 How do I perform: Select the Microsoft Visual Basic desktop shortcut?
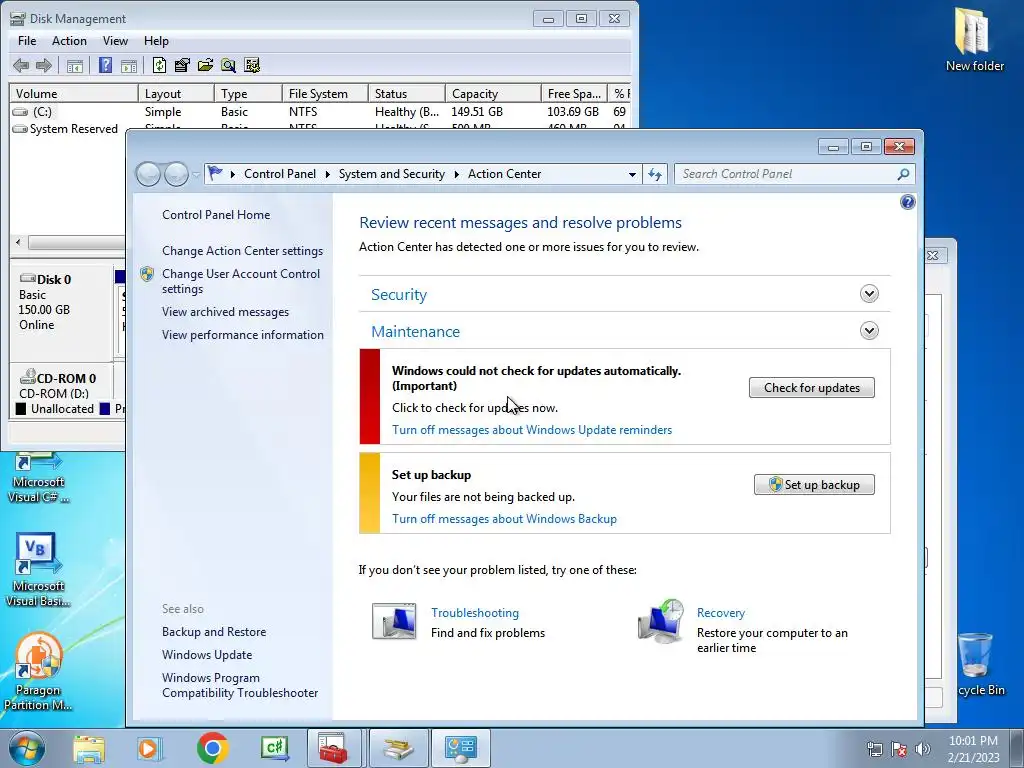click(x=38, y=570)
